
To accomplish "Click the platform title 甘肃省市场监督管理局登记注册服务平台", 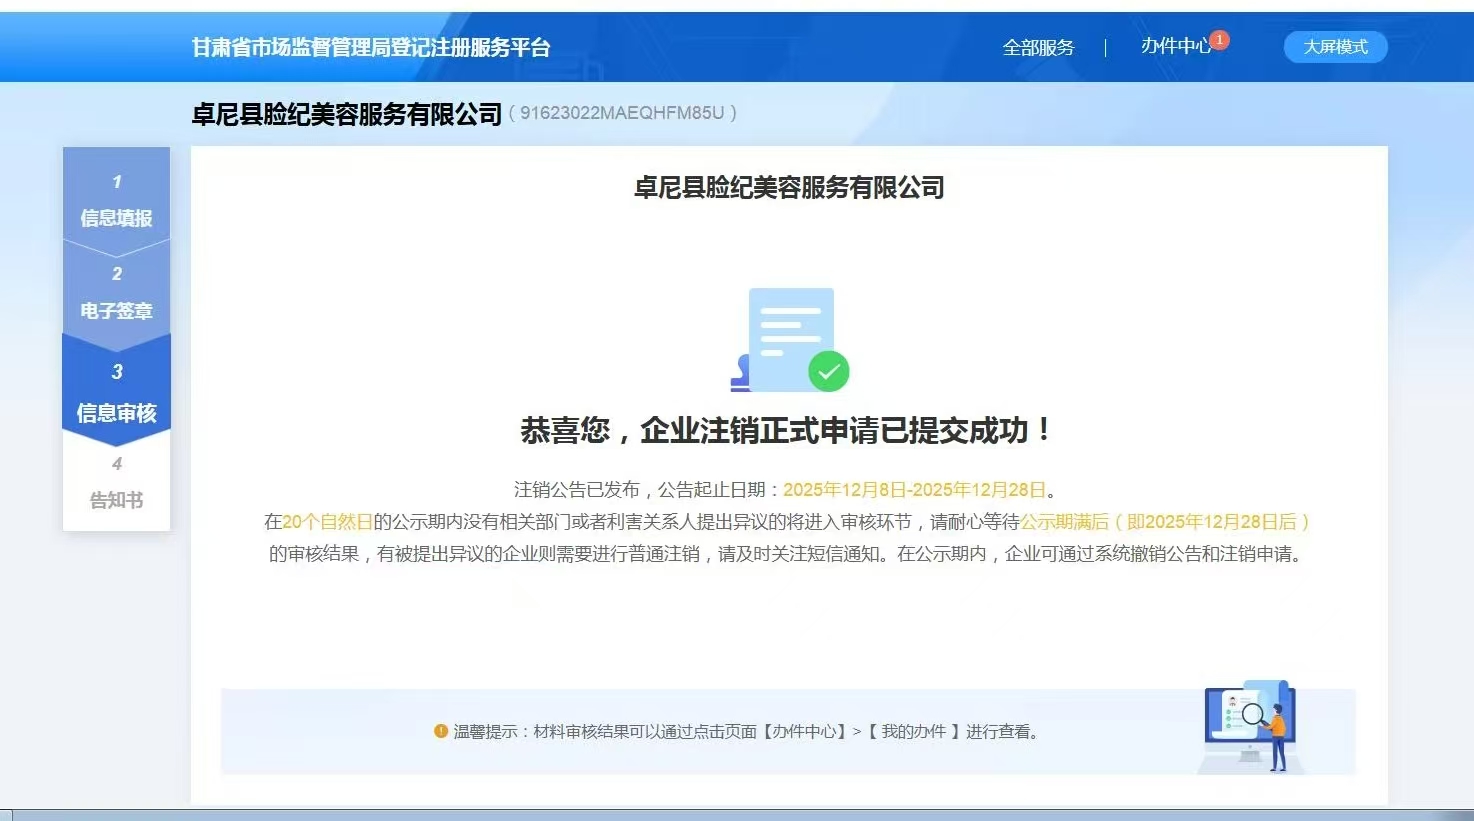I will pos(371,47).
